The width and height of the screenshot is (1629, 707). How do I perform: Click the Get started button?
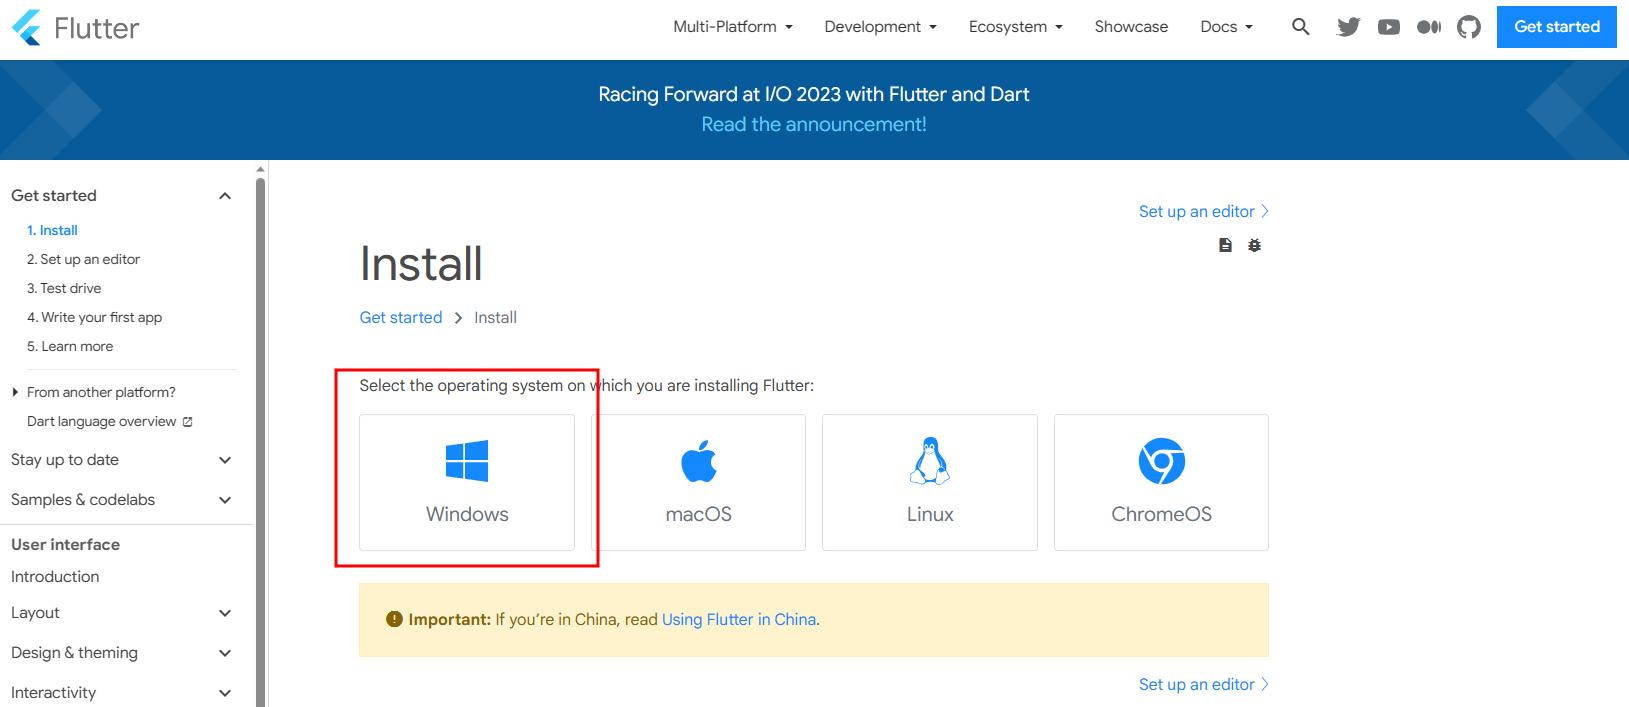1557,27
